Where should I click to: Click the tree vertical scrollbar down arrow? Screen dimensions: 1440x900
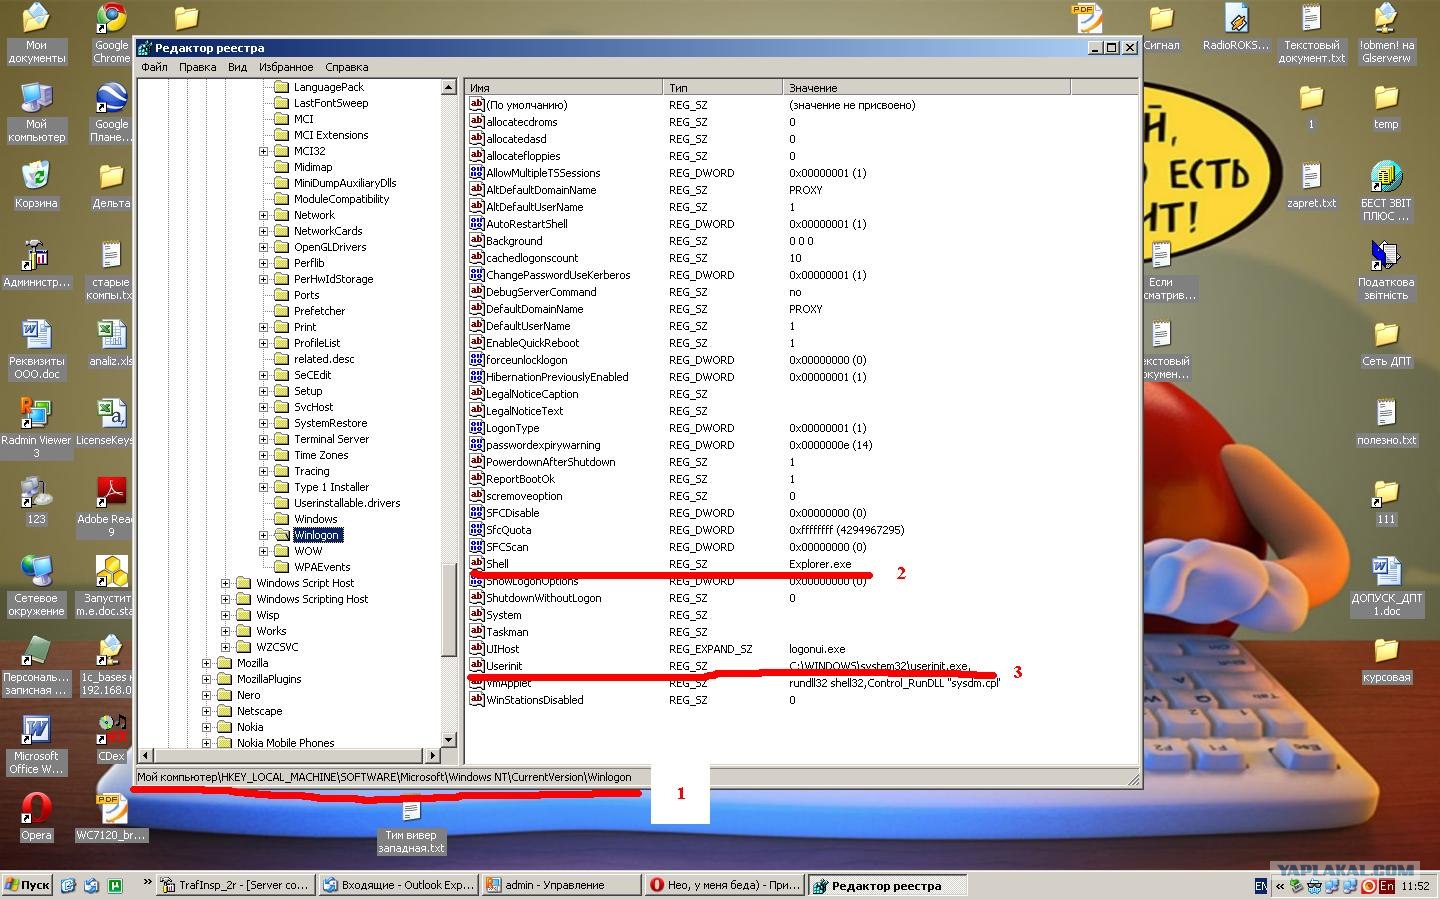(449, 739)
